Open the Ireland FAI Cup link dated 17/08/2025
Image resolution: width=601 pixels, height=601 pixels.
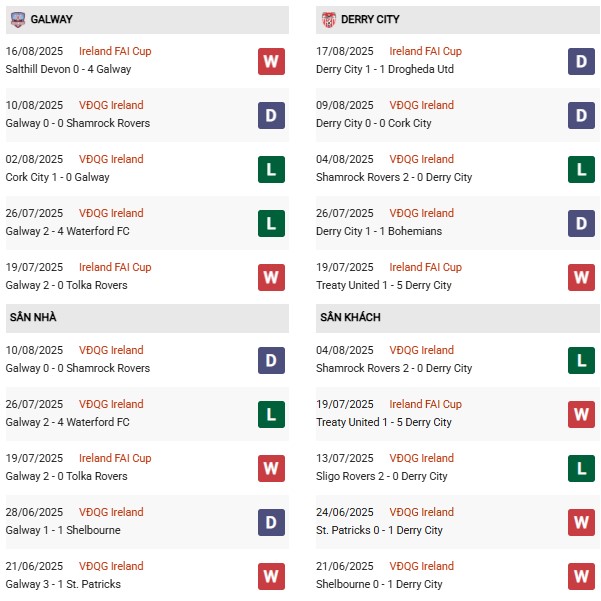coord(426,51)
